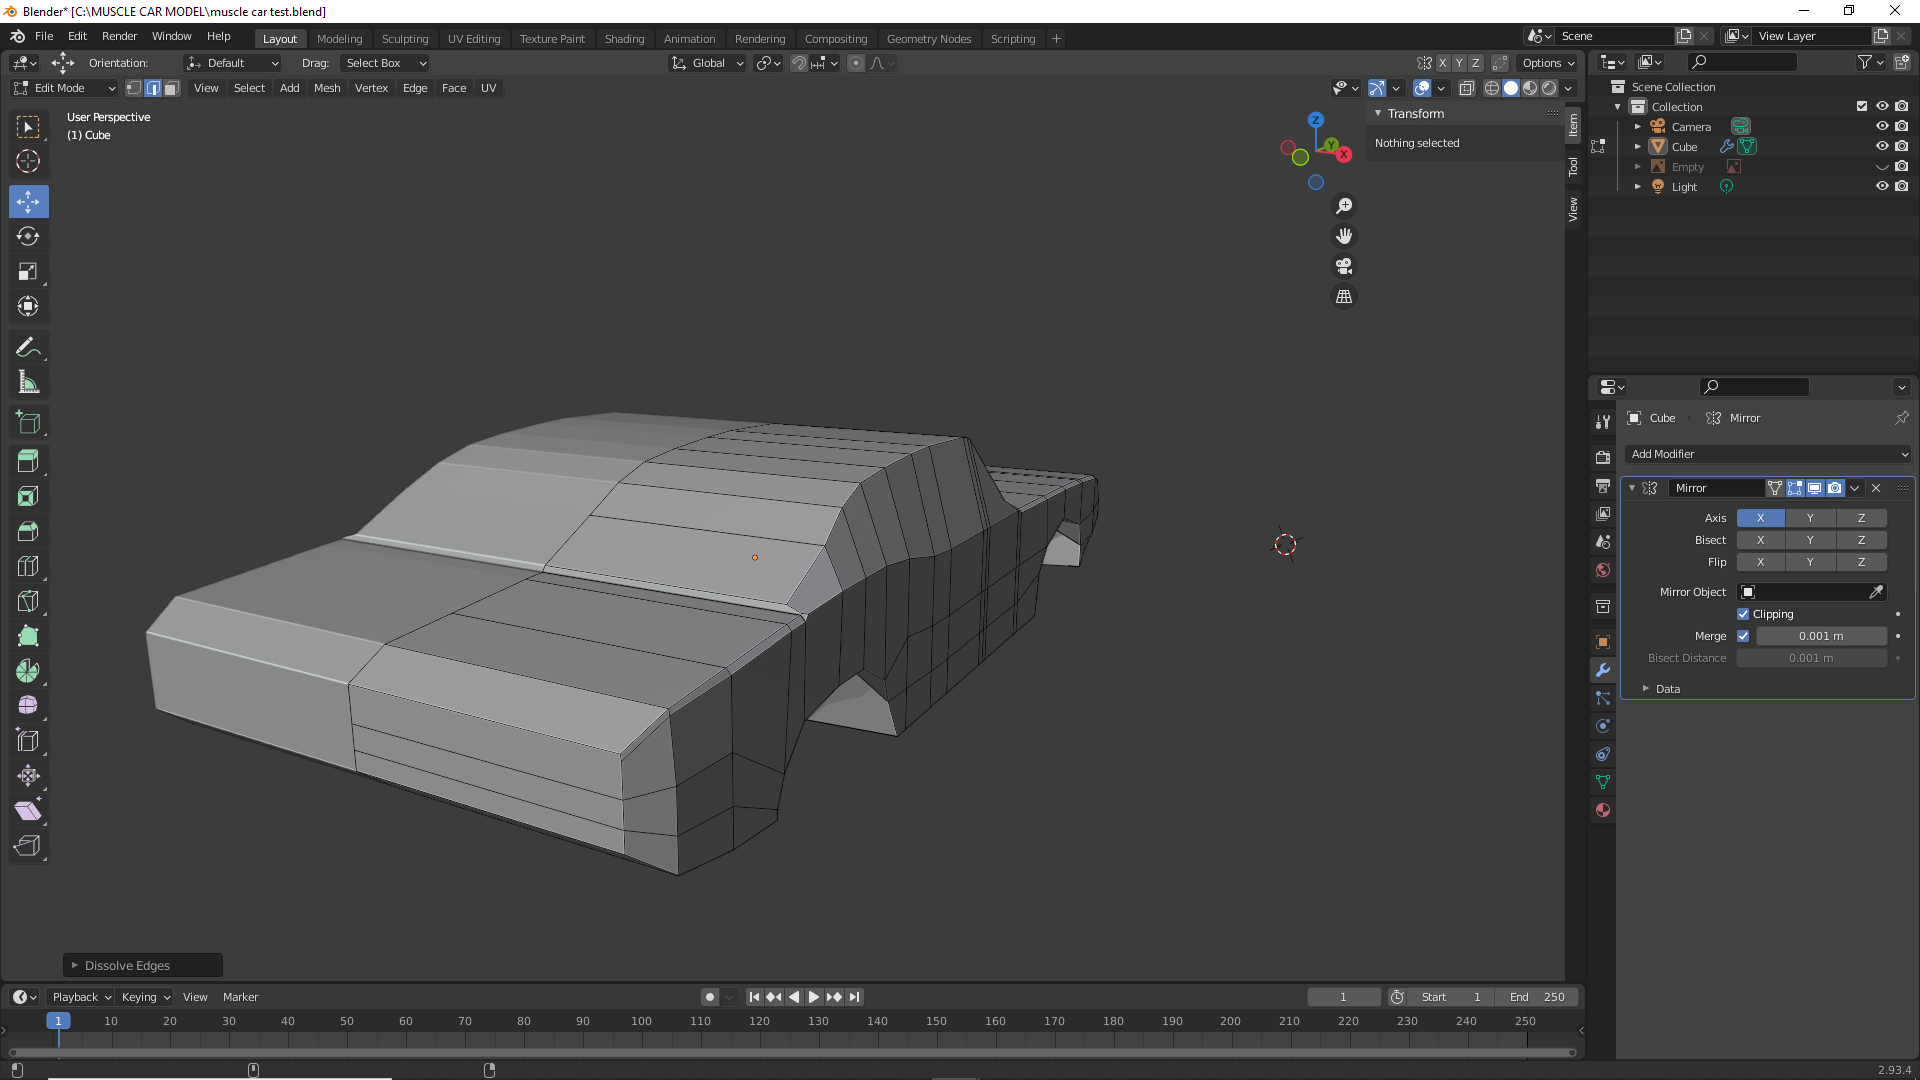Viewport: 1920px width, 1080px height.
Task: Disable the Clipping checkbox
Action: pos(1743,614)
